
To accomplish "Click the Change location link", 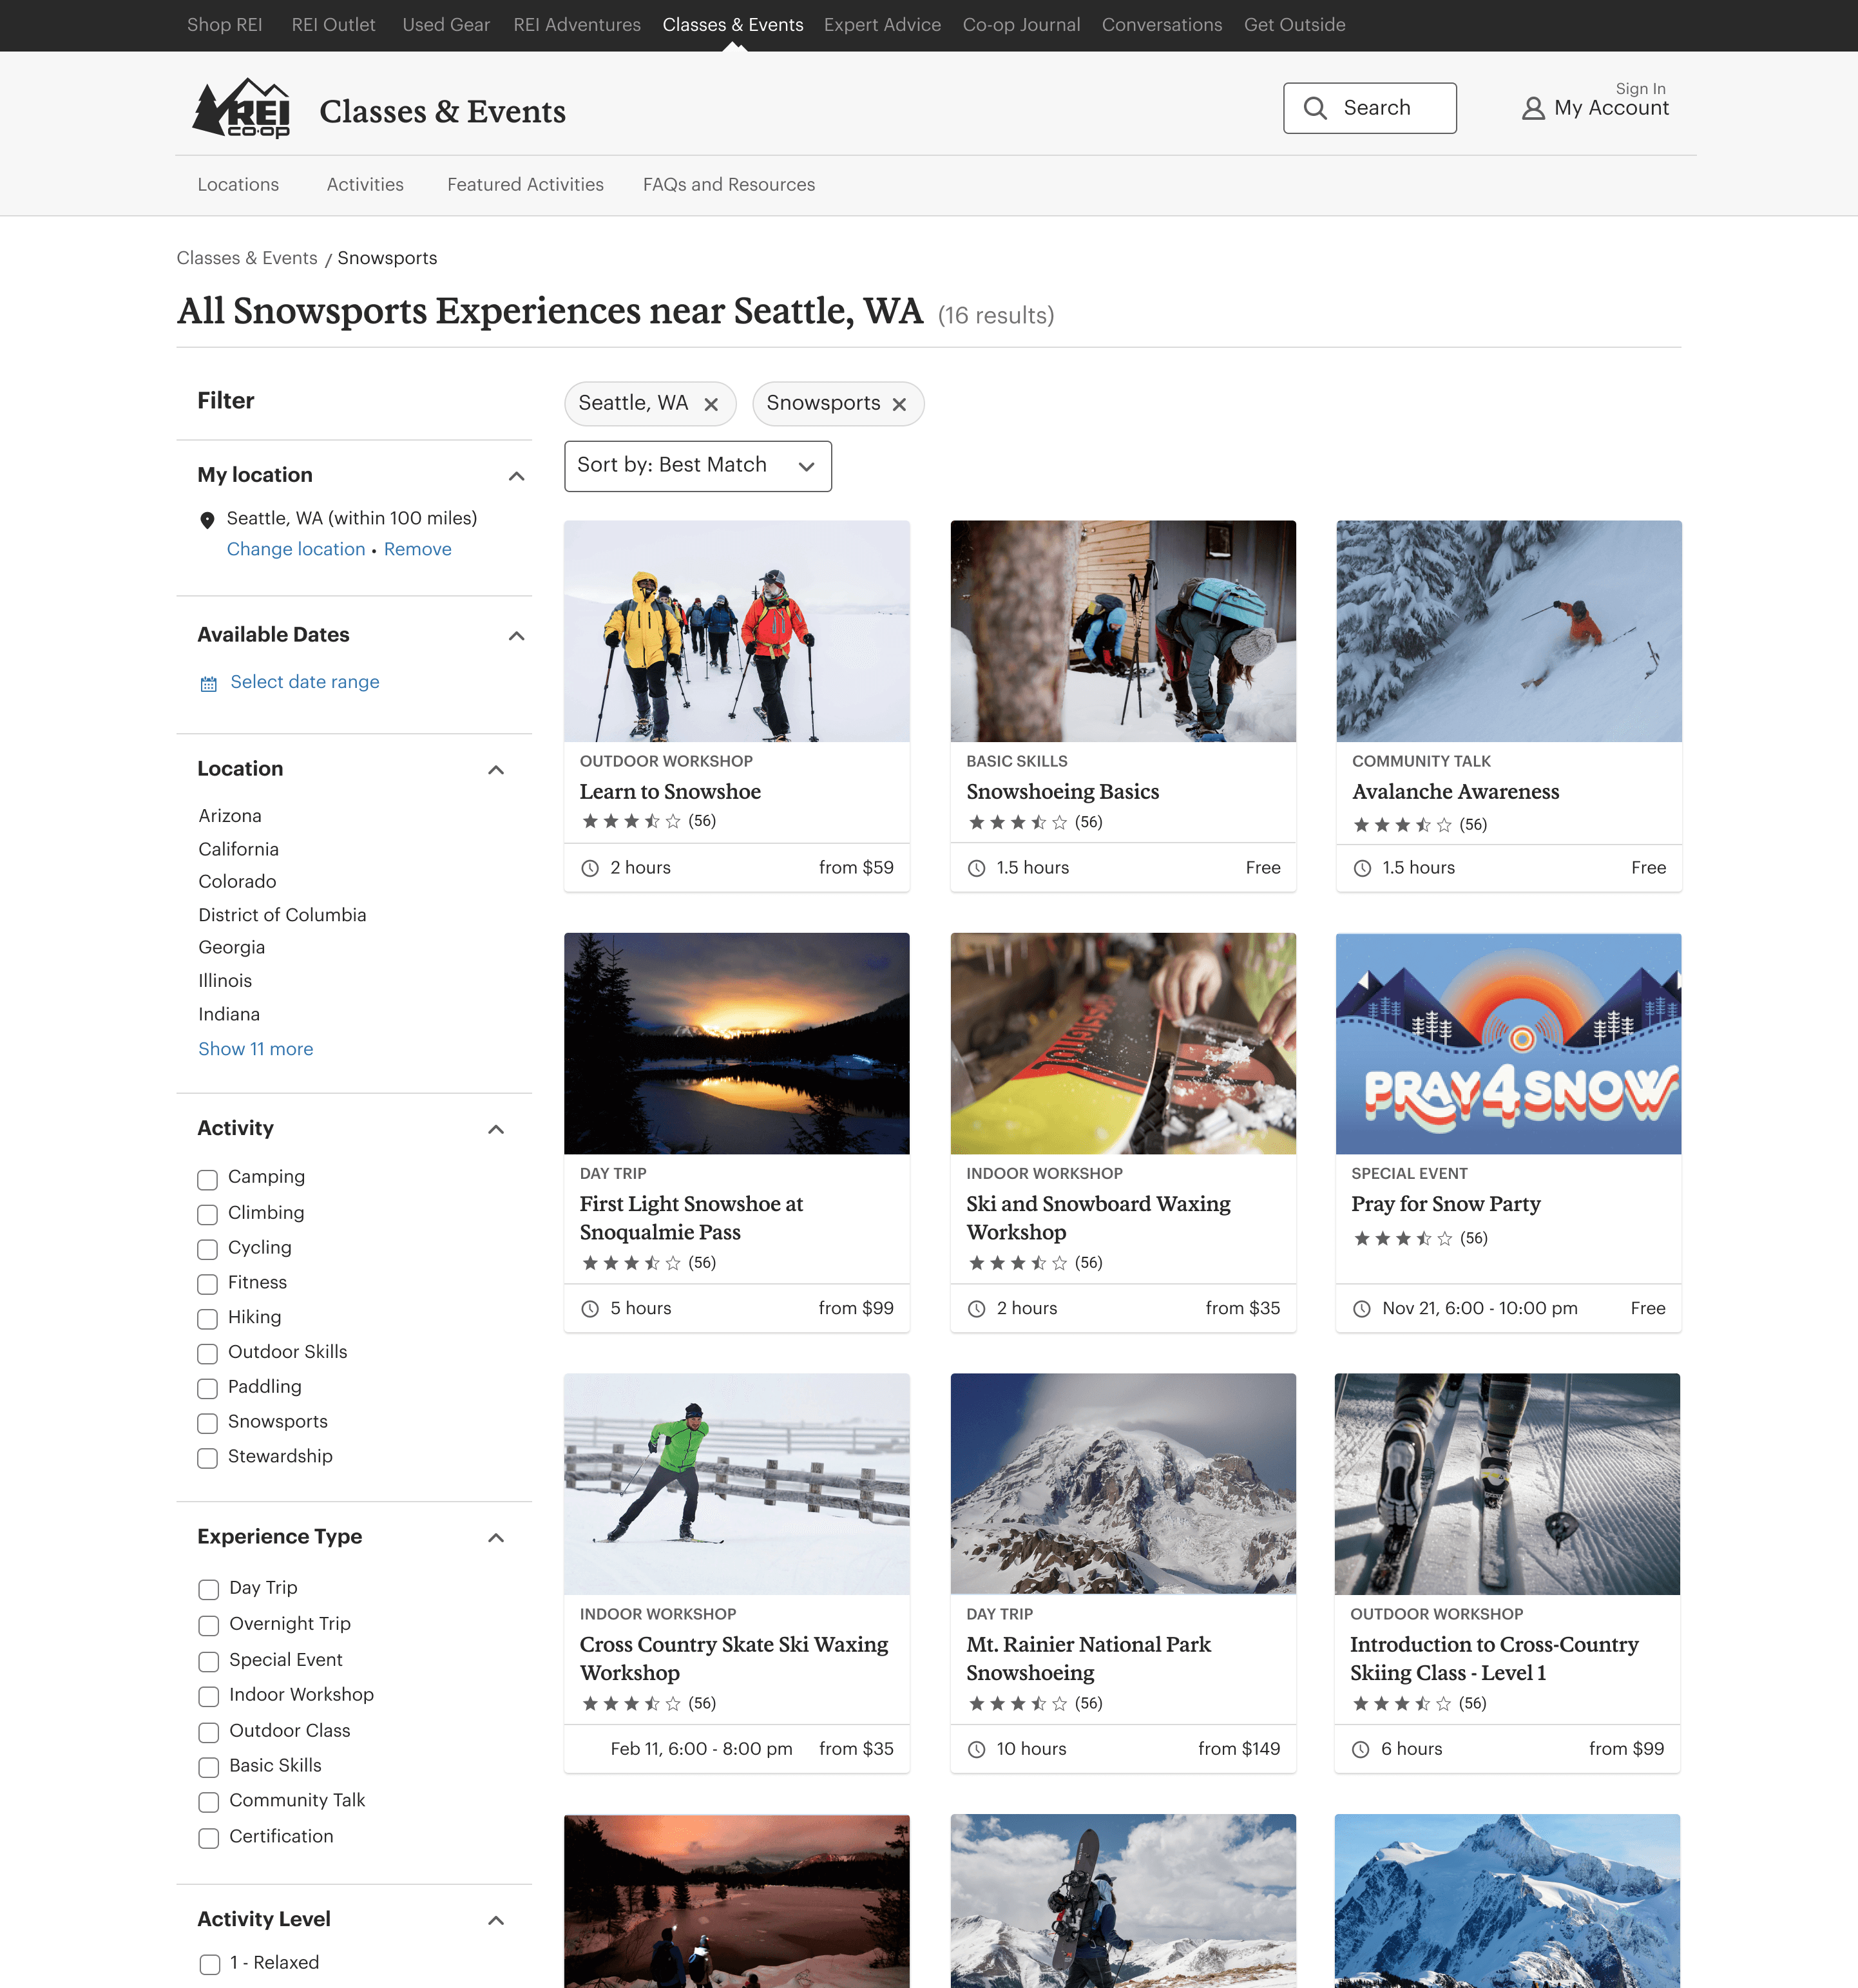I will pyautogui.click(x=295, y=549).
